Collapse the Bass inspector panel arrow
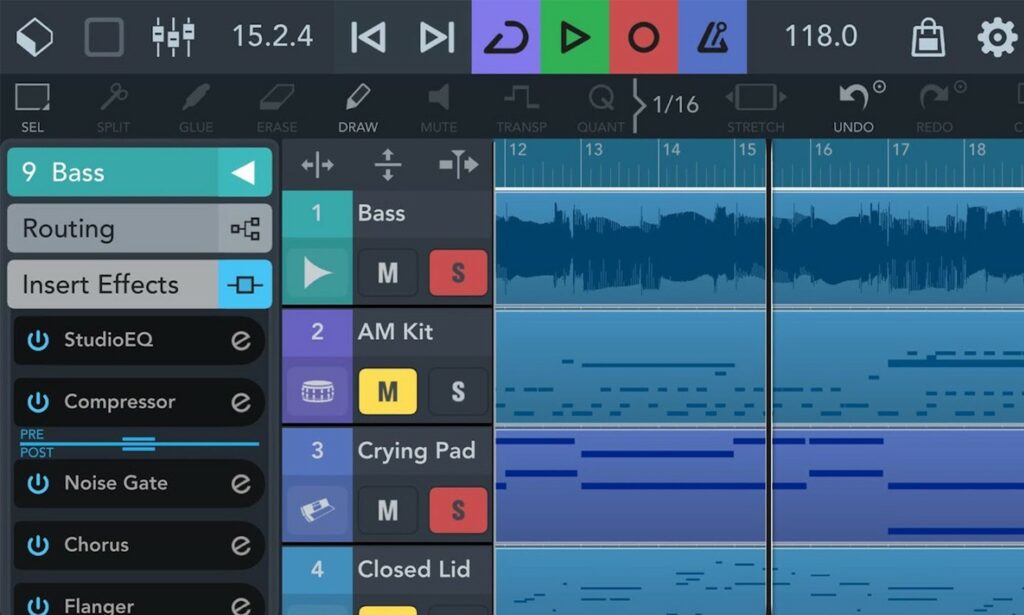The image size is (1024, 615). pyautogui.click(x=244, y=172)
